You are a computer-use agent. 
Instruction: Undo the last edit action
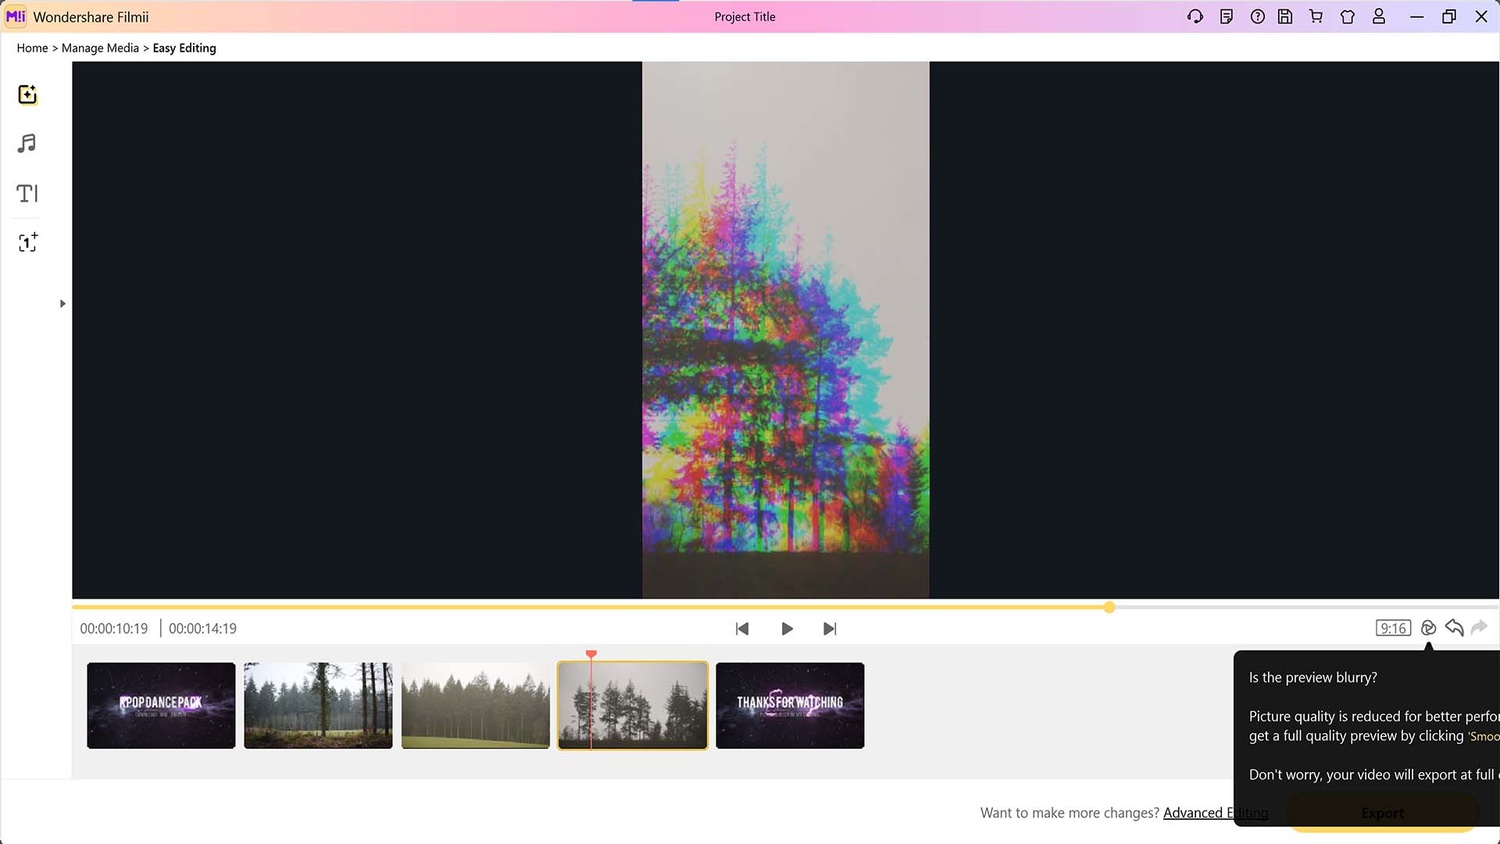(1455, 628)
